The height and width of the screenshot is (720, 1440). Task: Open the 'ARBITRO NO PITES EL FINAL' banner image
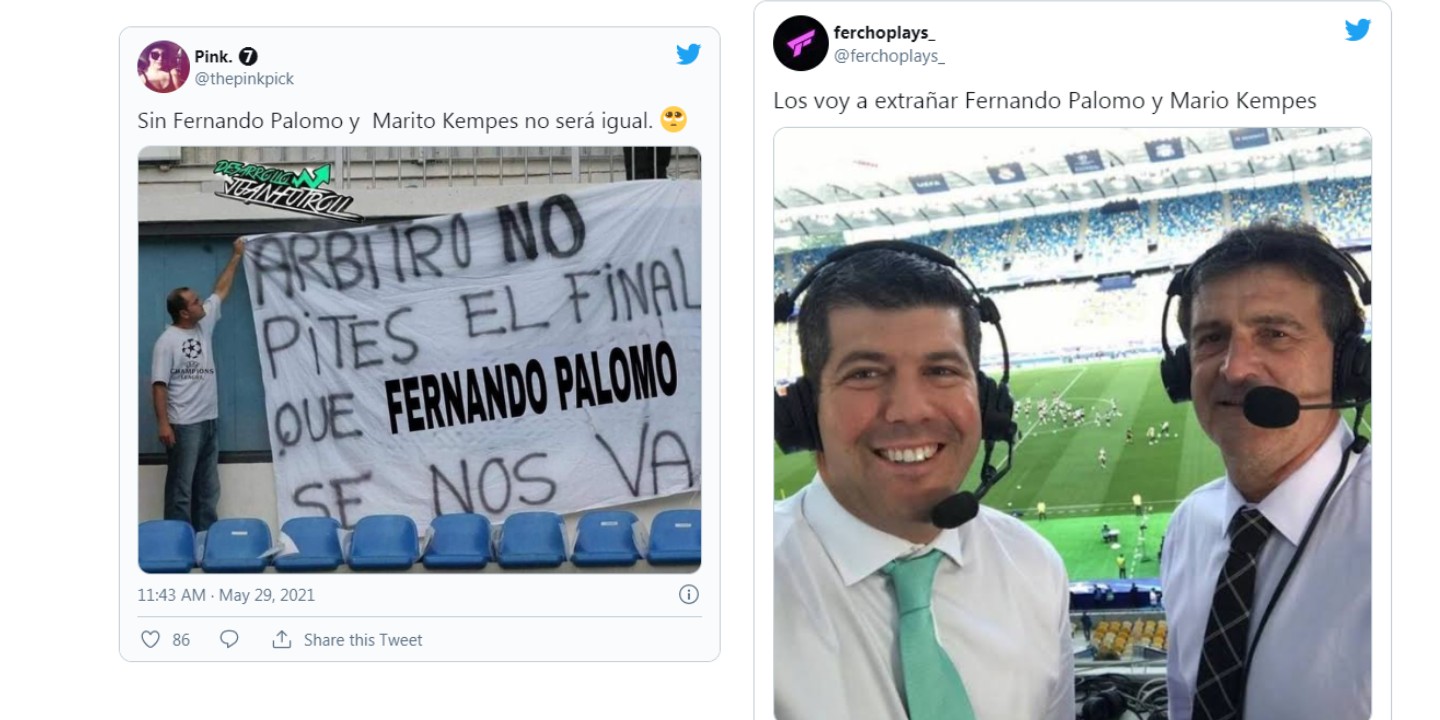tap(419, 360)
